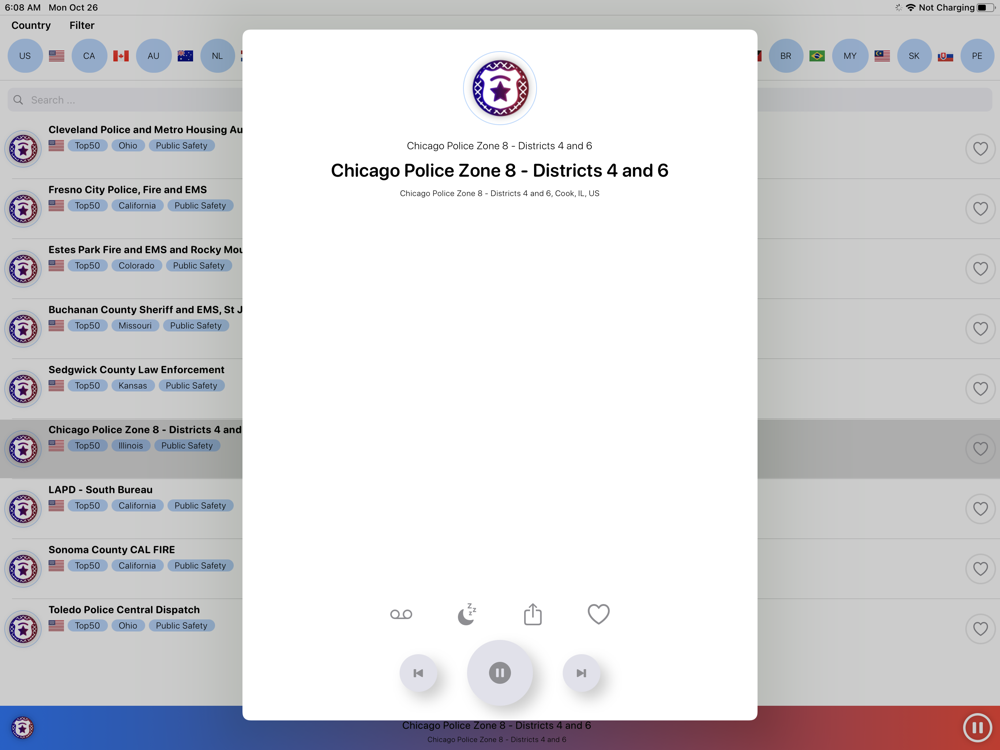Skip to previous station
This screenshot has height=750, width=1000.
[418, 673]
